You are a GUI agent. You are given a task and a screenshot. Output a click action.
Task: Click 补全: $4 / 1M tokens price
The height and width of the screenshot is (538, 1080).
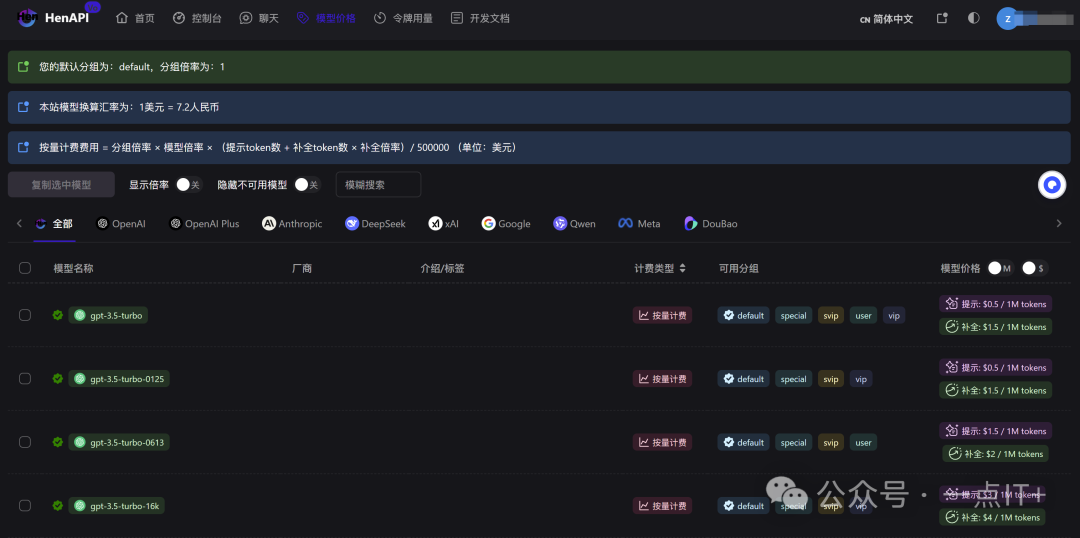click(995, 517)
